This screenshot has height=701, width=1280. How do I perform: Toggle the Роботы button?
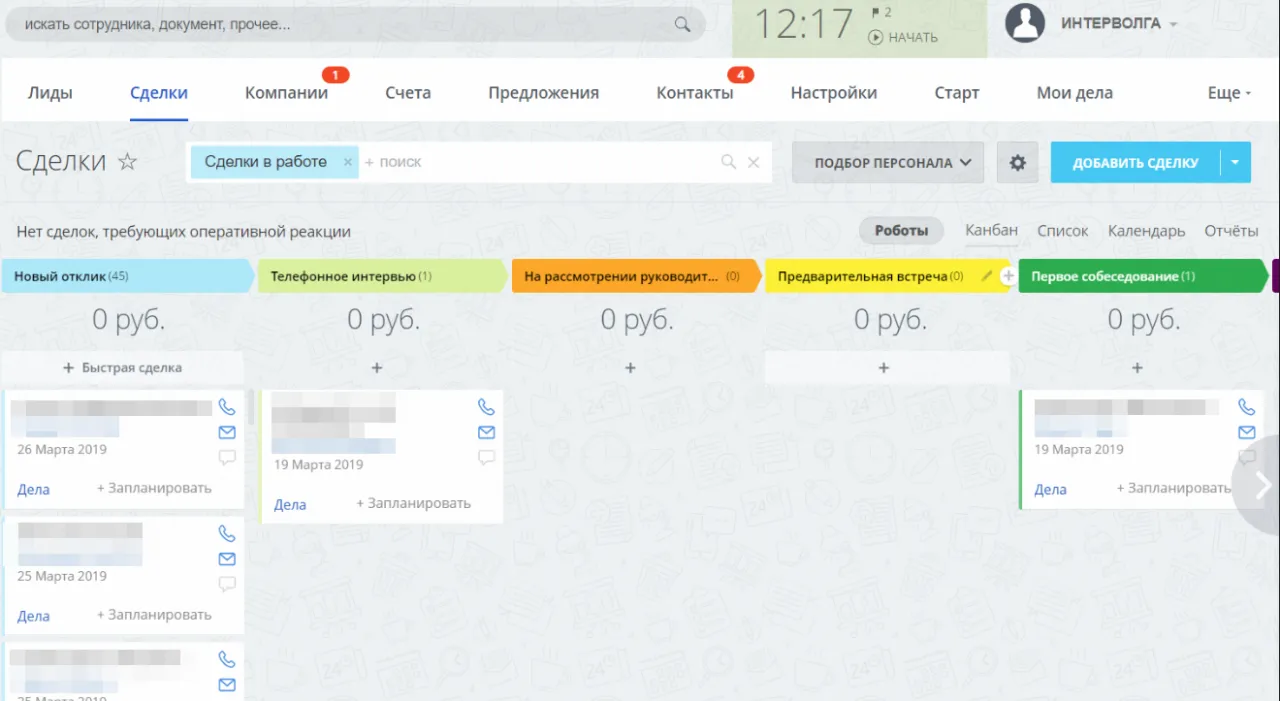pos(901,231)
